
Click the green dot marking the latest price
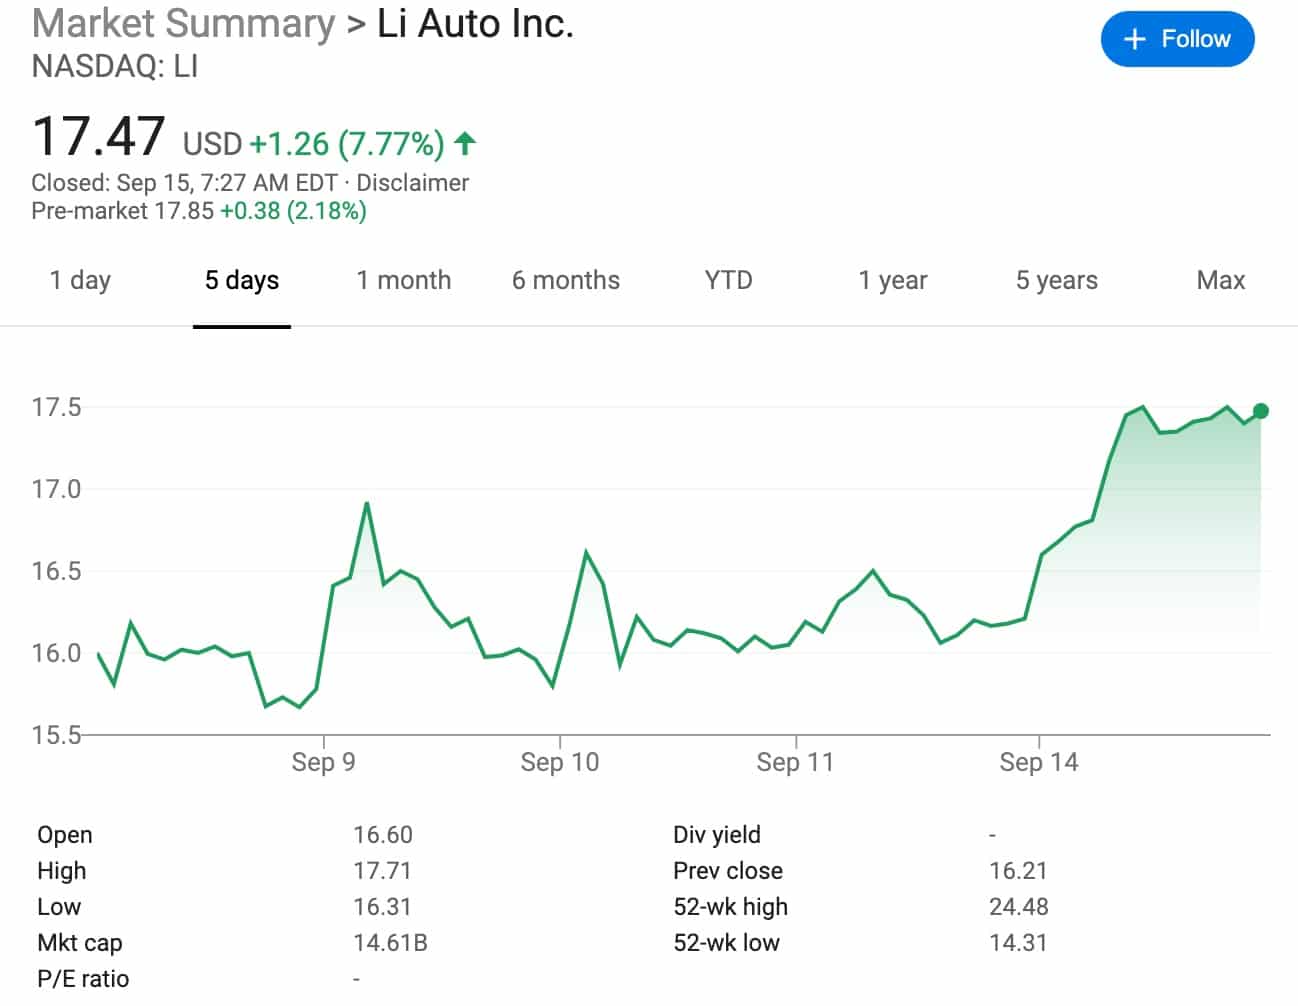point(1261,410)
